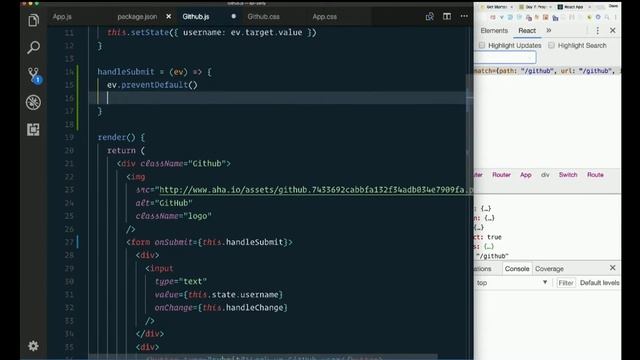Close the DevTools panel

point(613,31)
